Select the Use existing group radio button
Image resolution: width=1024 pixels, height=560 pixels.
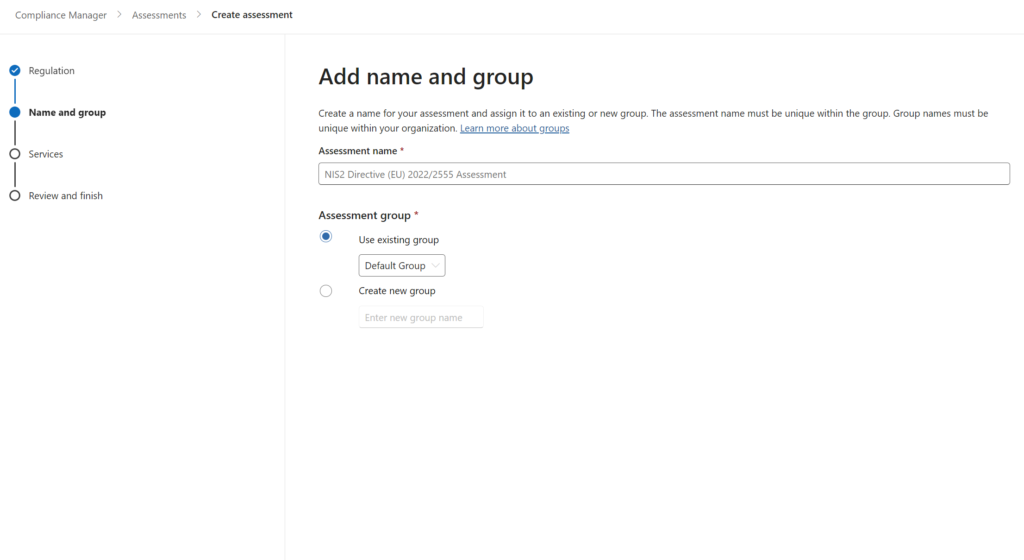point(326,236)
